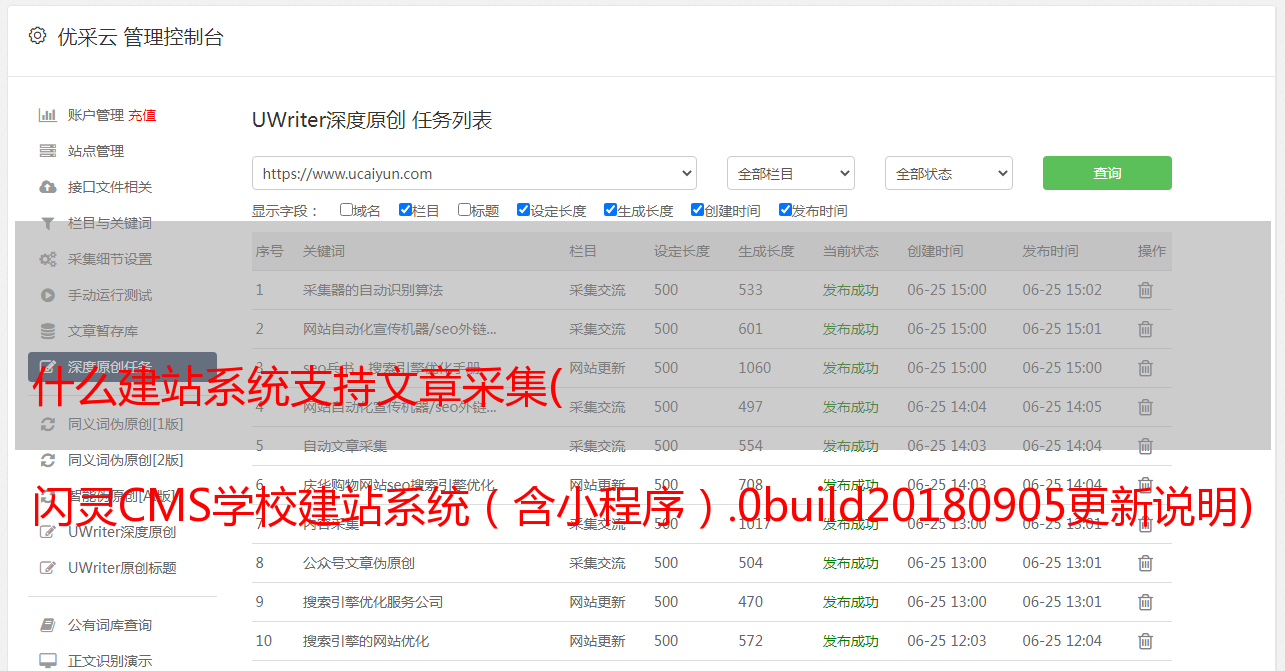This screenshot has height=671, width=1285.
Task: Click trash icon for row 2 网站自动化宣传机器
Action: pyautogui.click(x=1146, y=329)
